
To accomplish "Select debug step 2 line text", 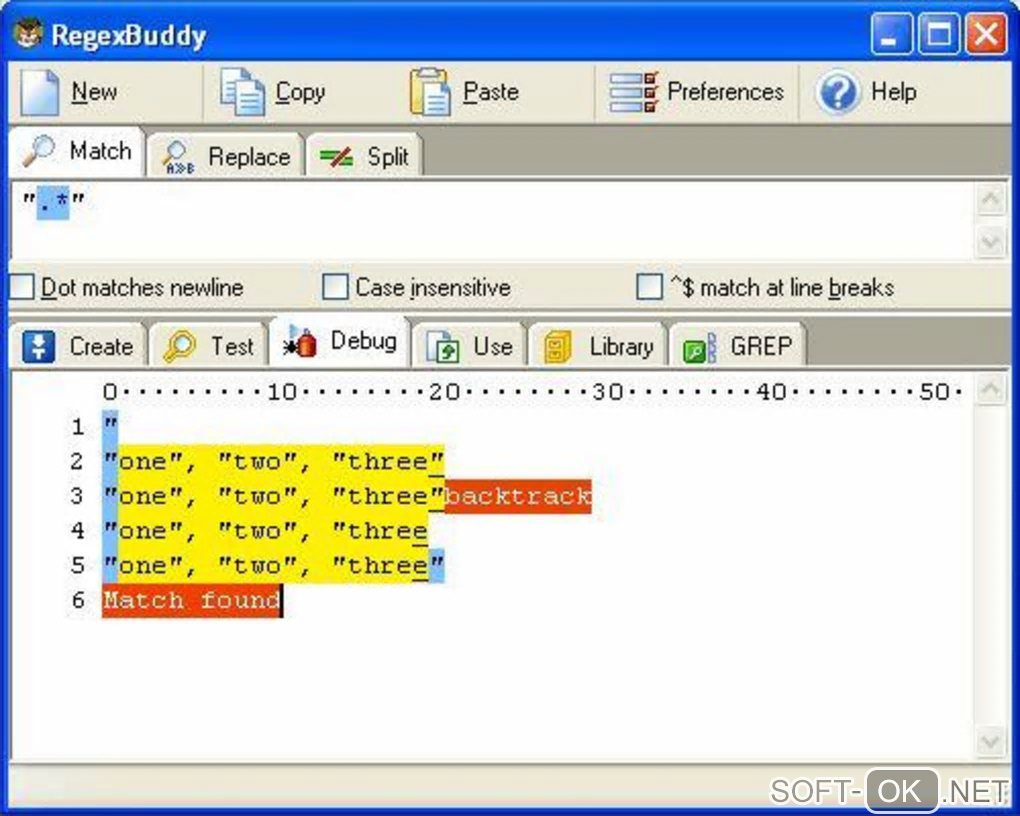I will (x=273, y=462).
